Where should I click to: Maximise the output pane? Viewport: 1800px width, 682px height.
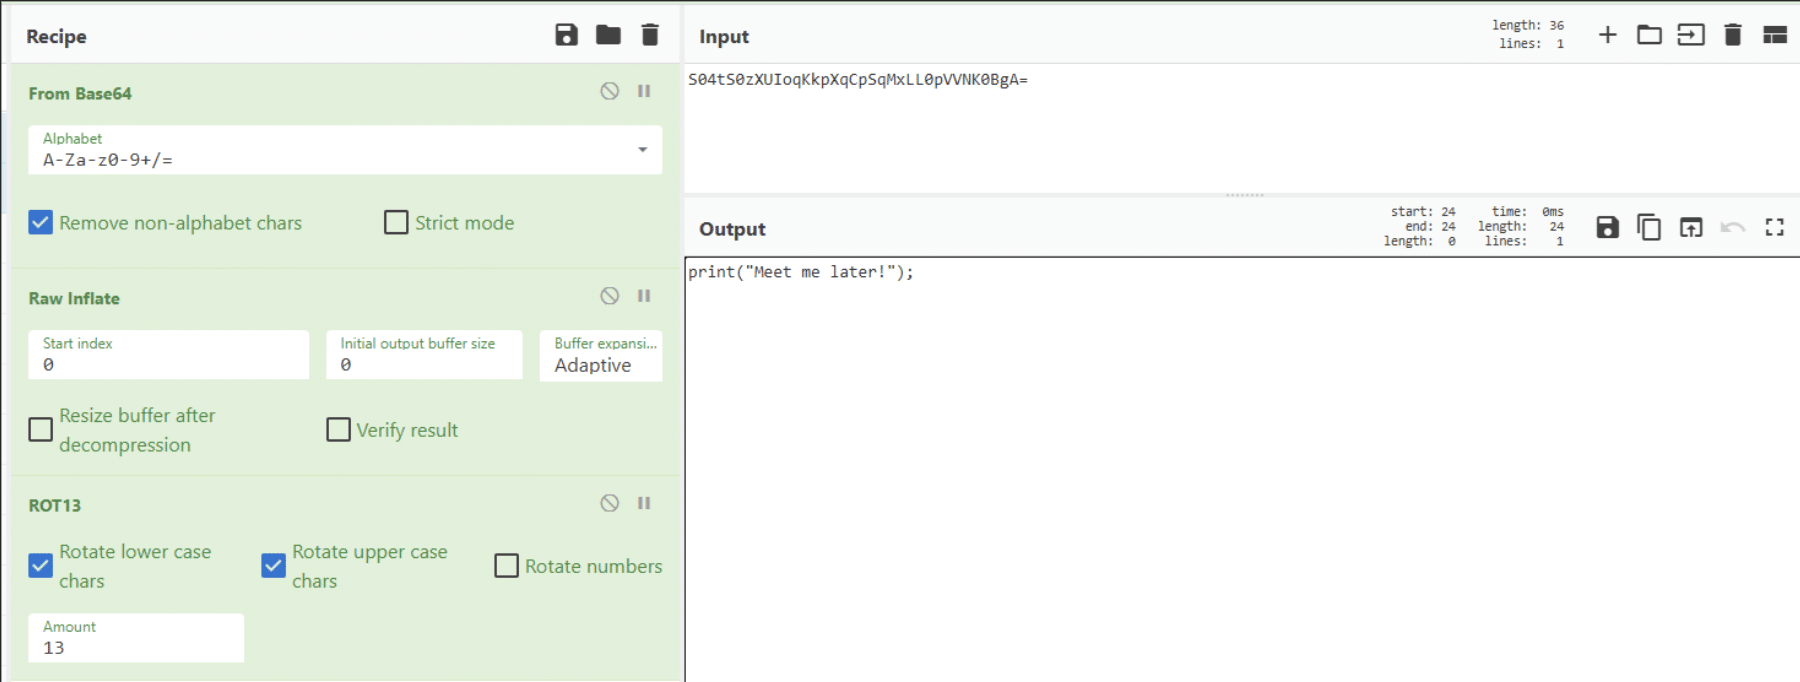pyautogui.click(x=1774, y=228)
